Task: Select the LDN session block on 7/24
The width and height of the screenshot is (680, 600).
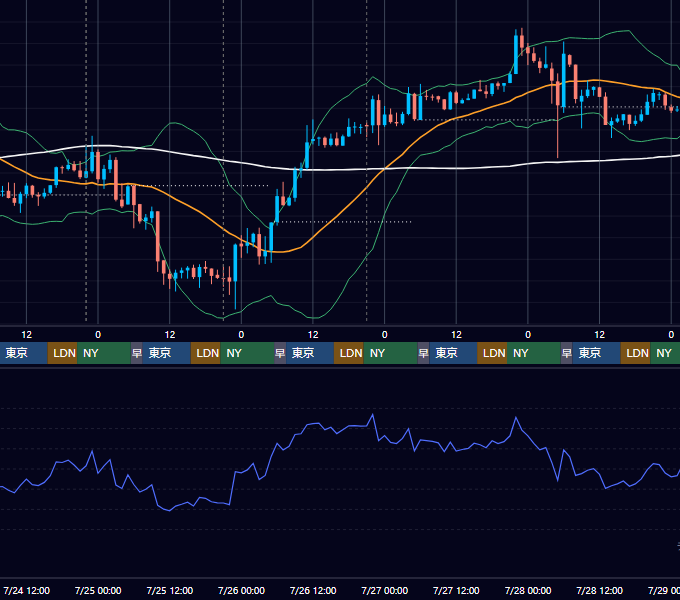Action: coord(62,353)
